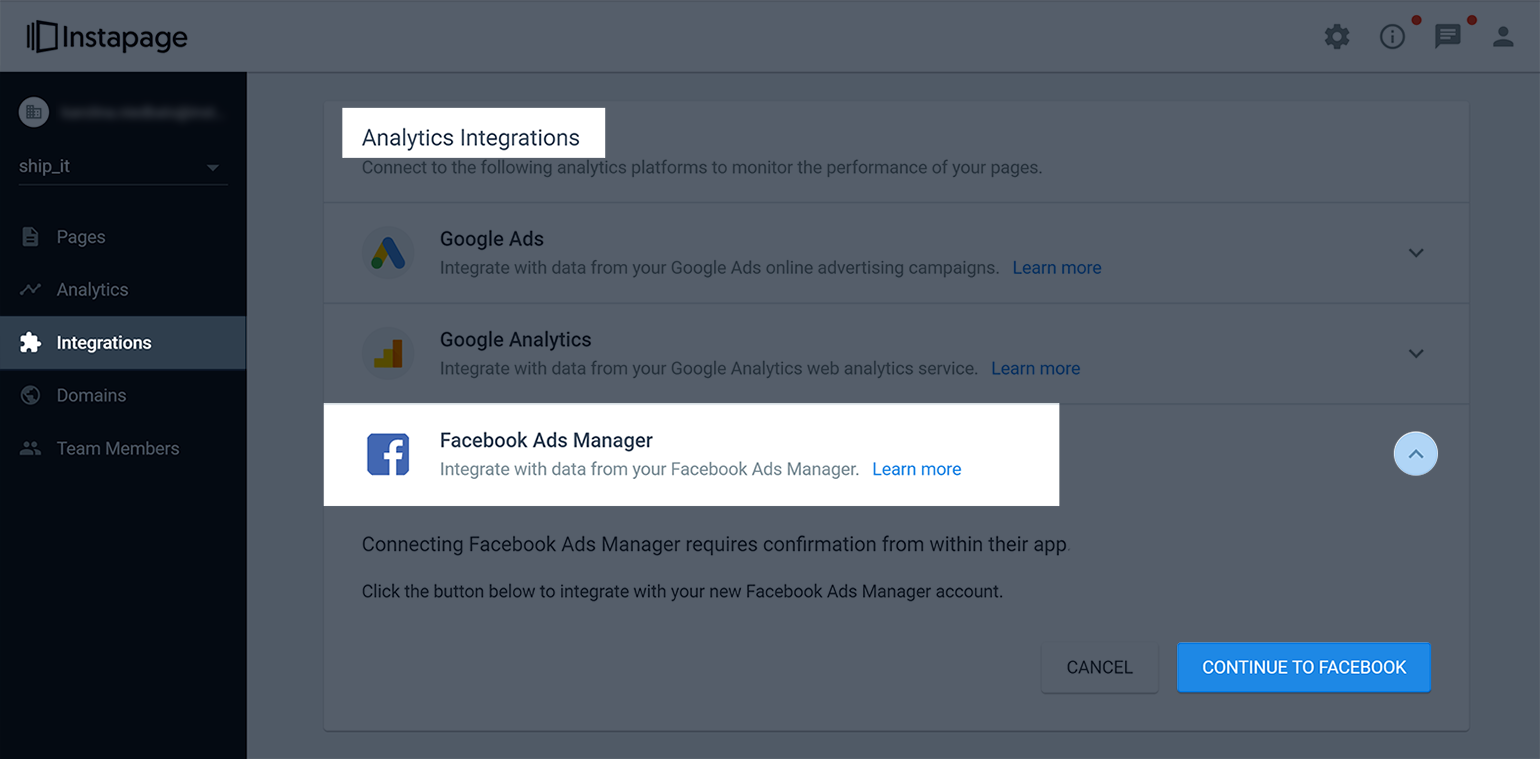Screen dimensions: 1540x759
Task: Go to Team Members in sidebar
Action: [x=123, y=449]
